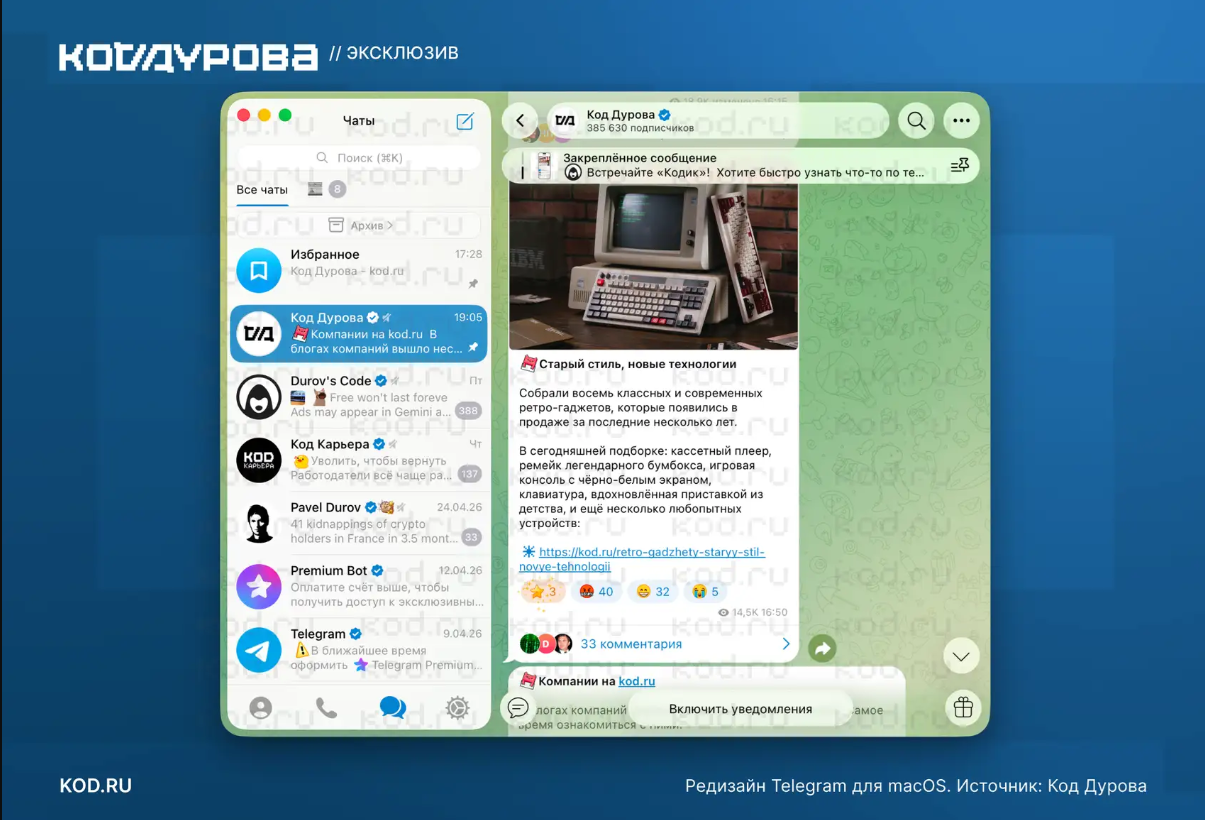Compose a new message with pencil icon

tap(465, 121)
